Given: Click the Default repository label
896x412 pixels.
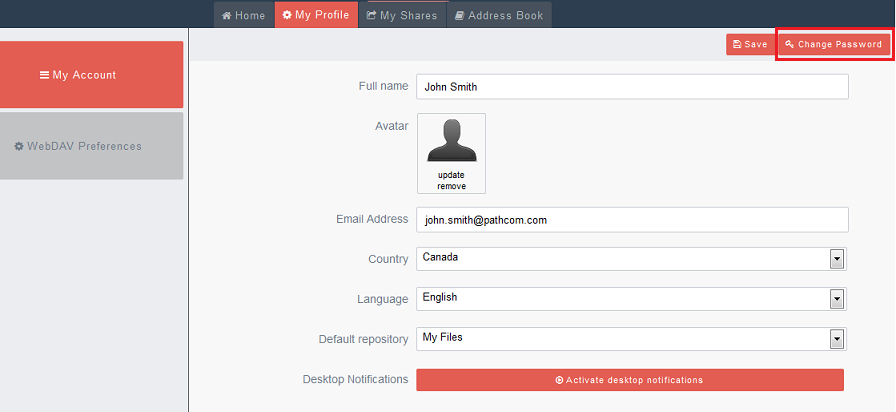Looking at the screenshot, I should click(x=363, y=339).
